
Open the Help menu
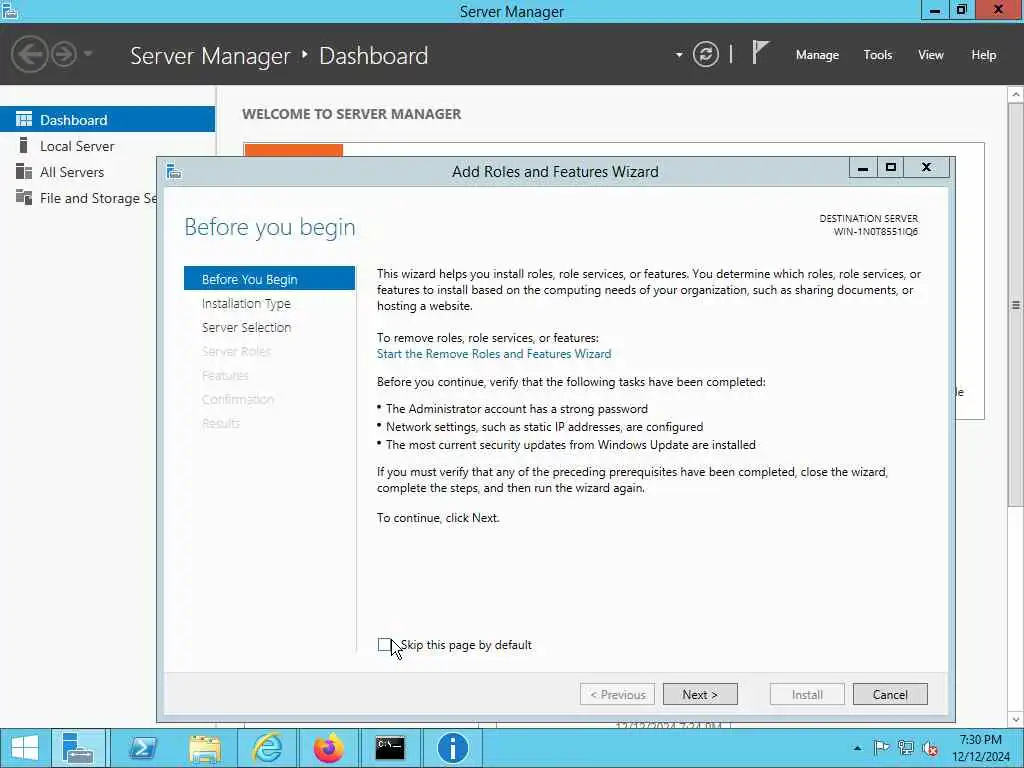pyautogui.click(x=984, y=55)
